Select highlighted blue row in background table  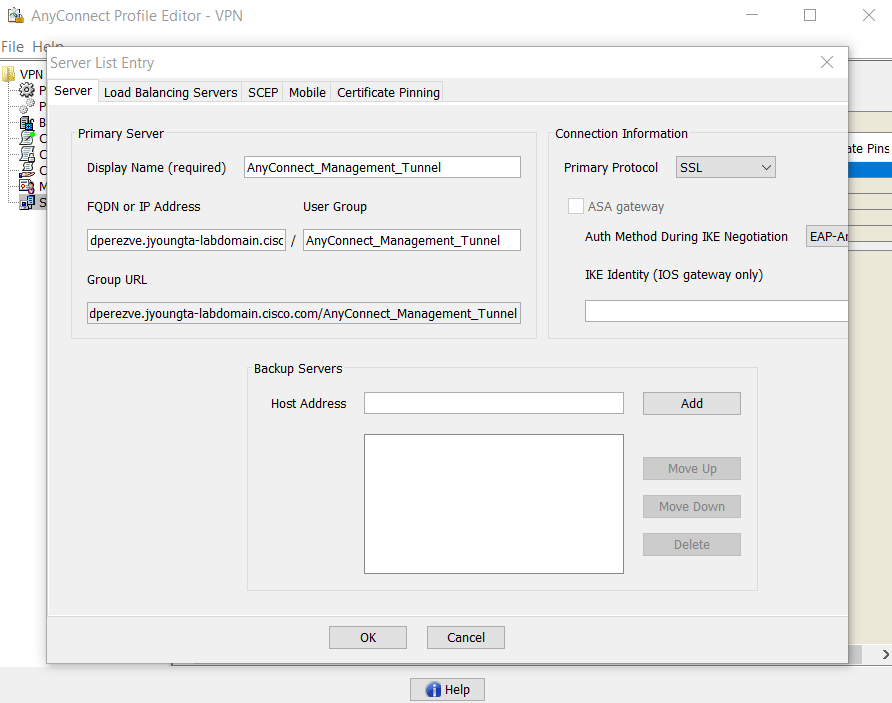[870, 169]
